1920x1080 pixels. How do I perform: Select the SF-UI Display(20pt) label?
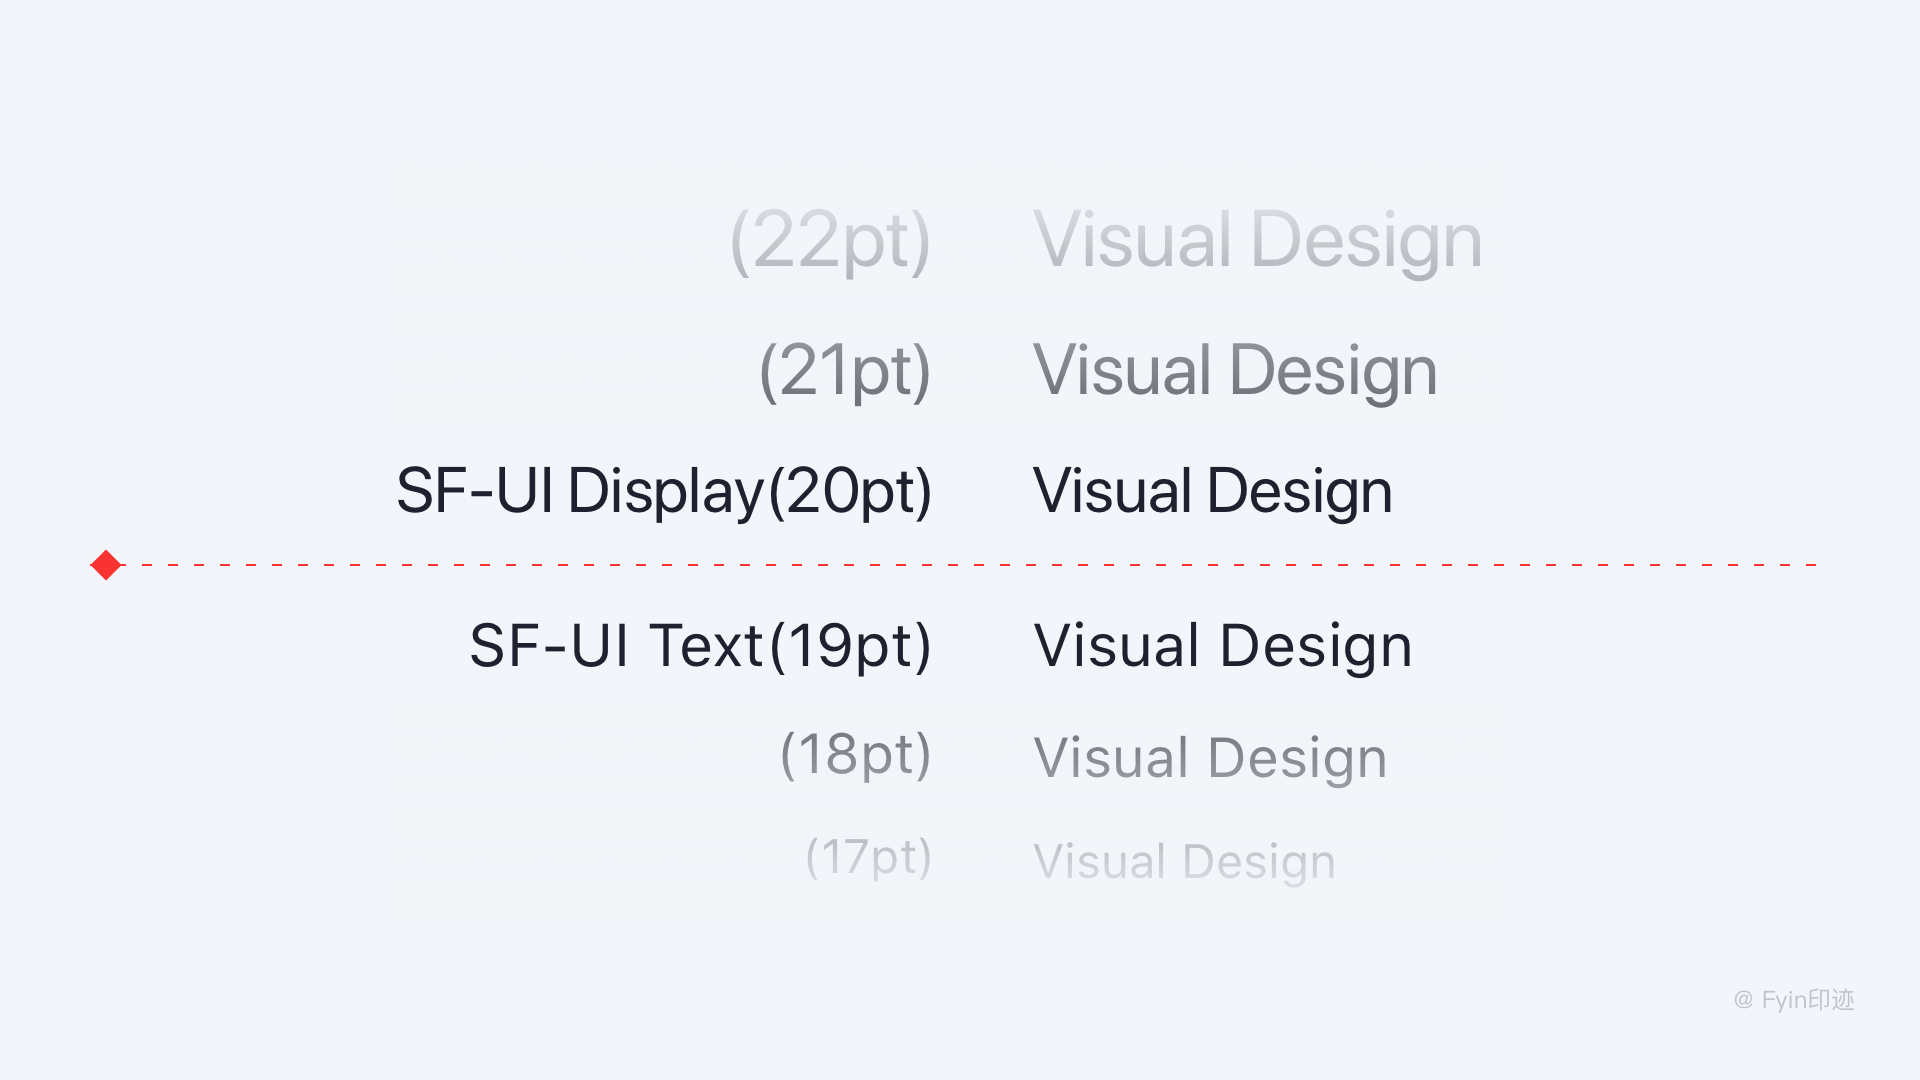664,492
